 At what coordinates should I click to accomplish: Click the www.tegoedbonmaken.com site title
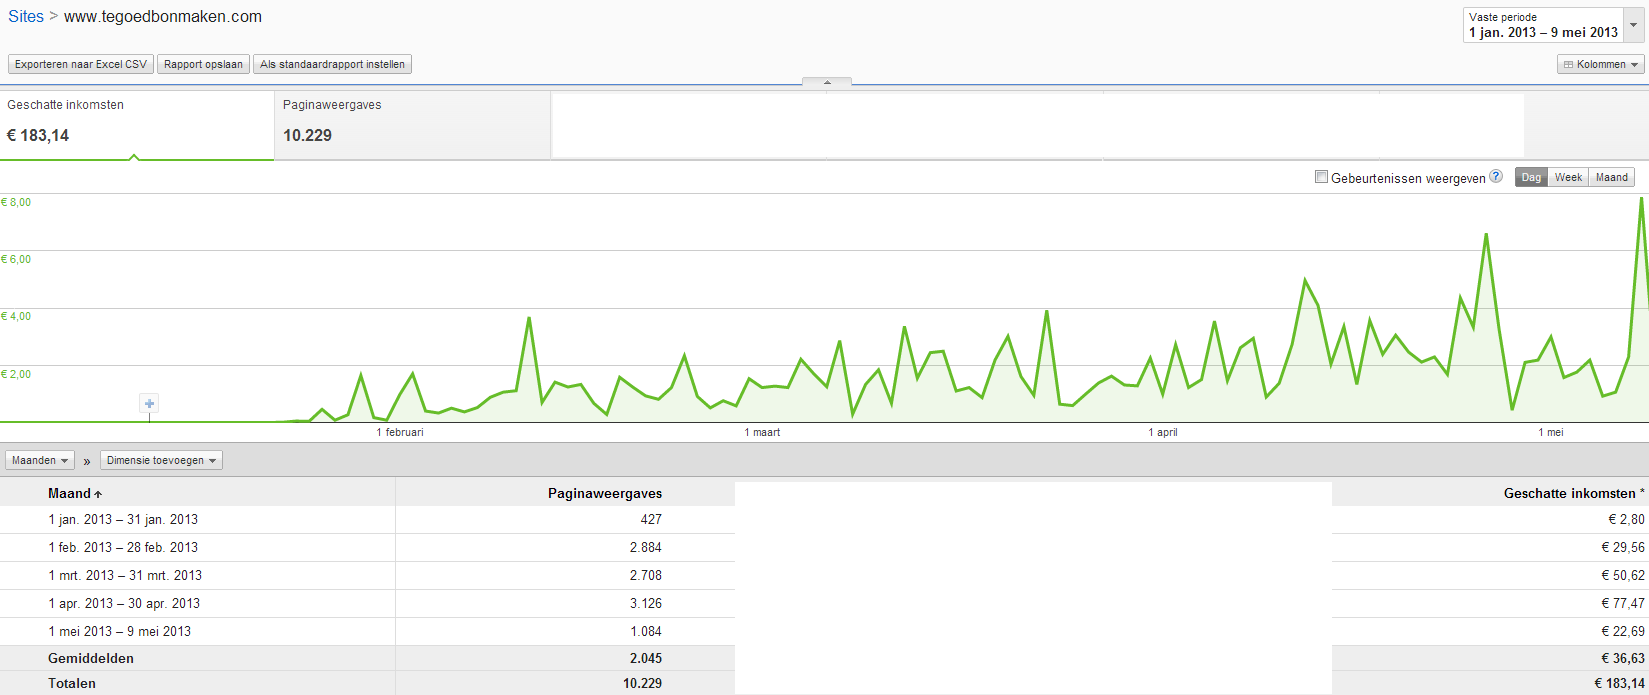[x=163, y=16]
